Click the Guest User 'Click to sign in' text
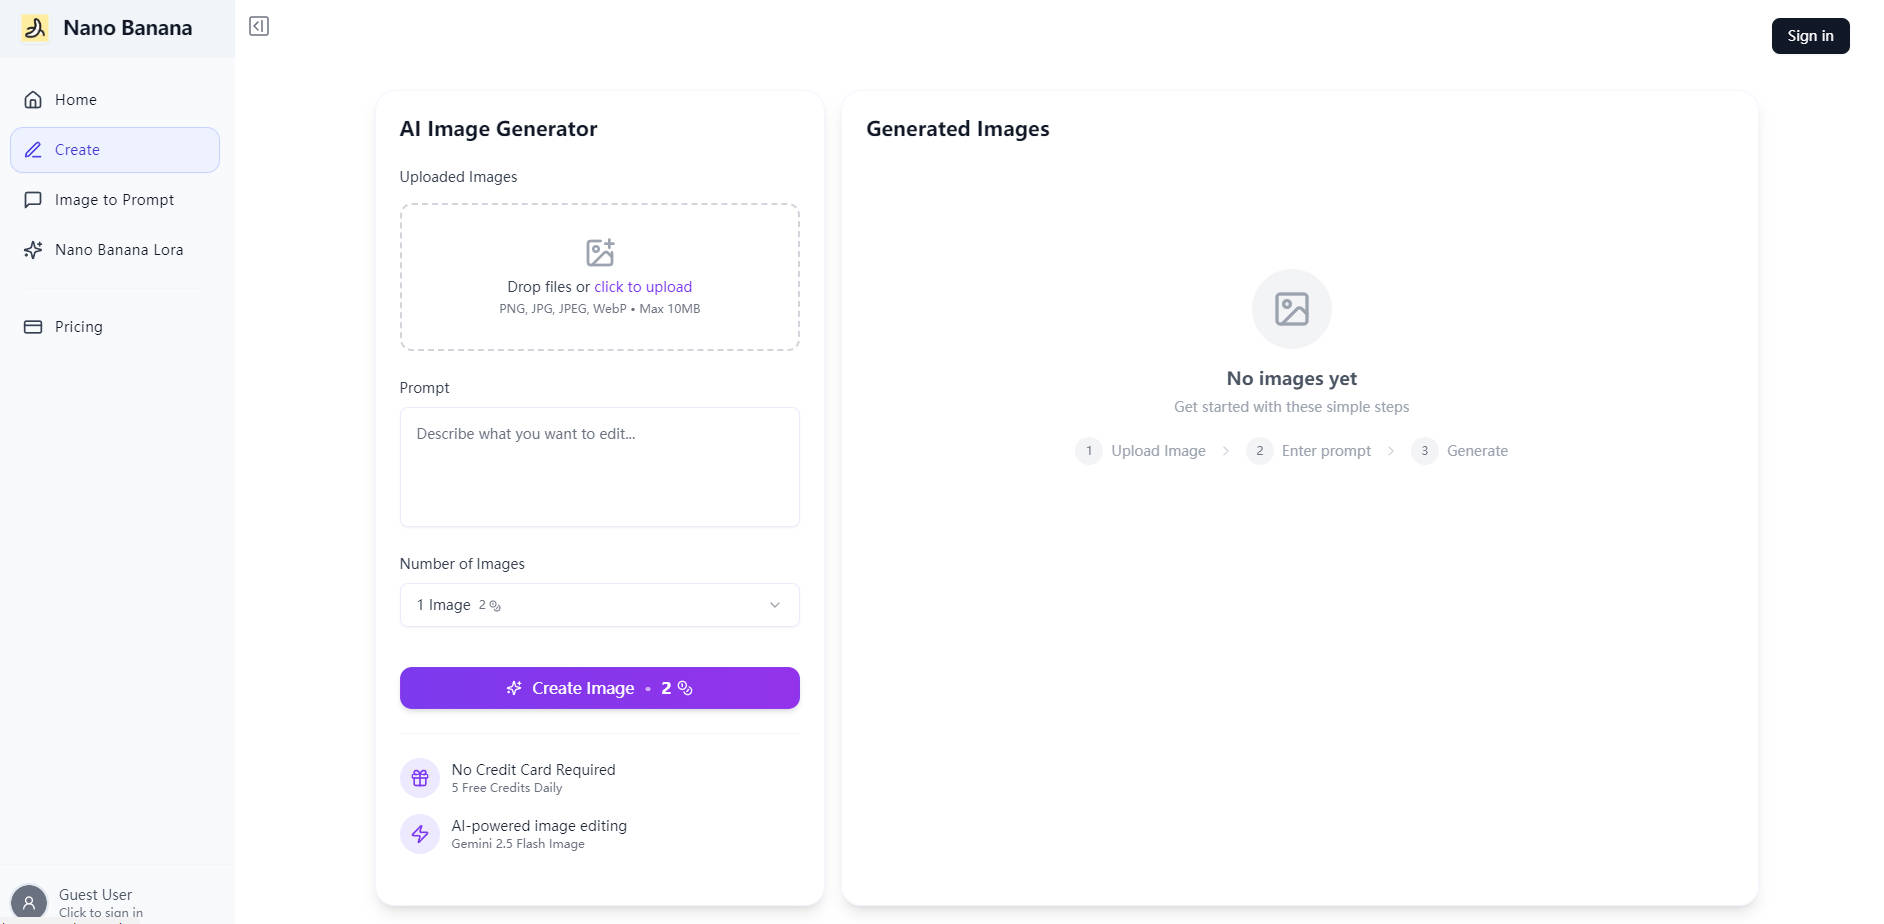 (101, 912)
